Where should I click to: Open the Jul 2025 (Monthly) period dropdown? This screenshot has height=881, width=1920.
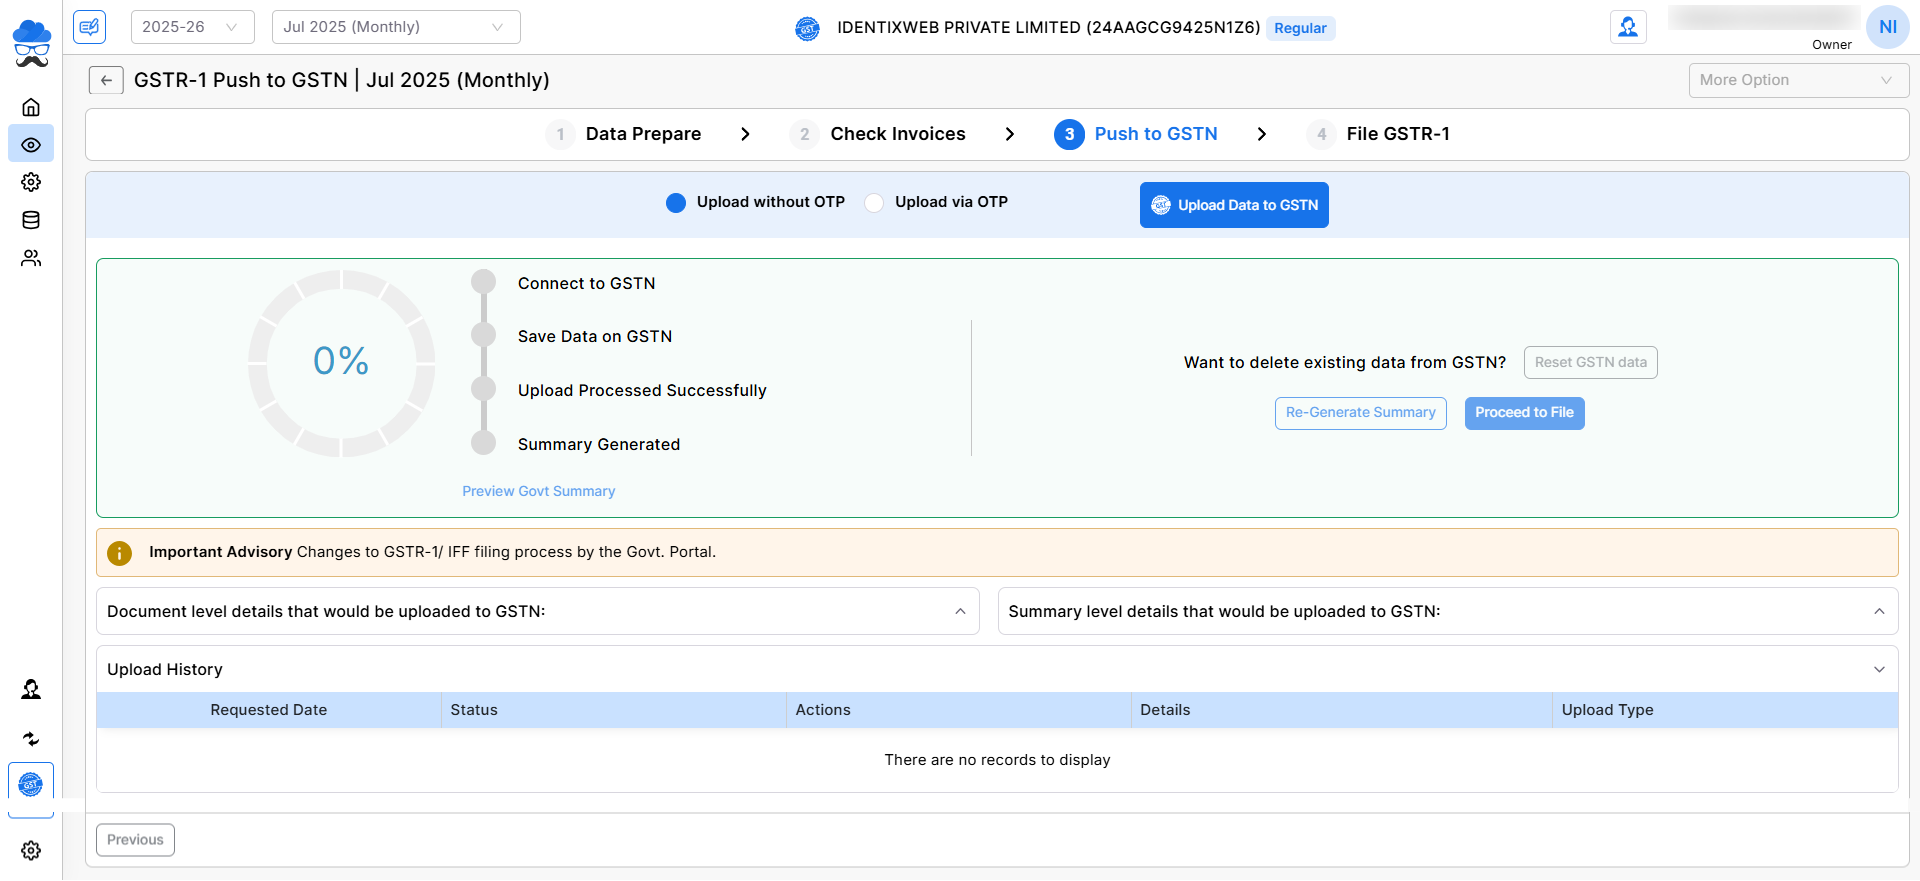tap(396, 27)
